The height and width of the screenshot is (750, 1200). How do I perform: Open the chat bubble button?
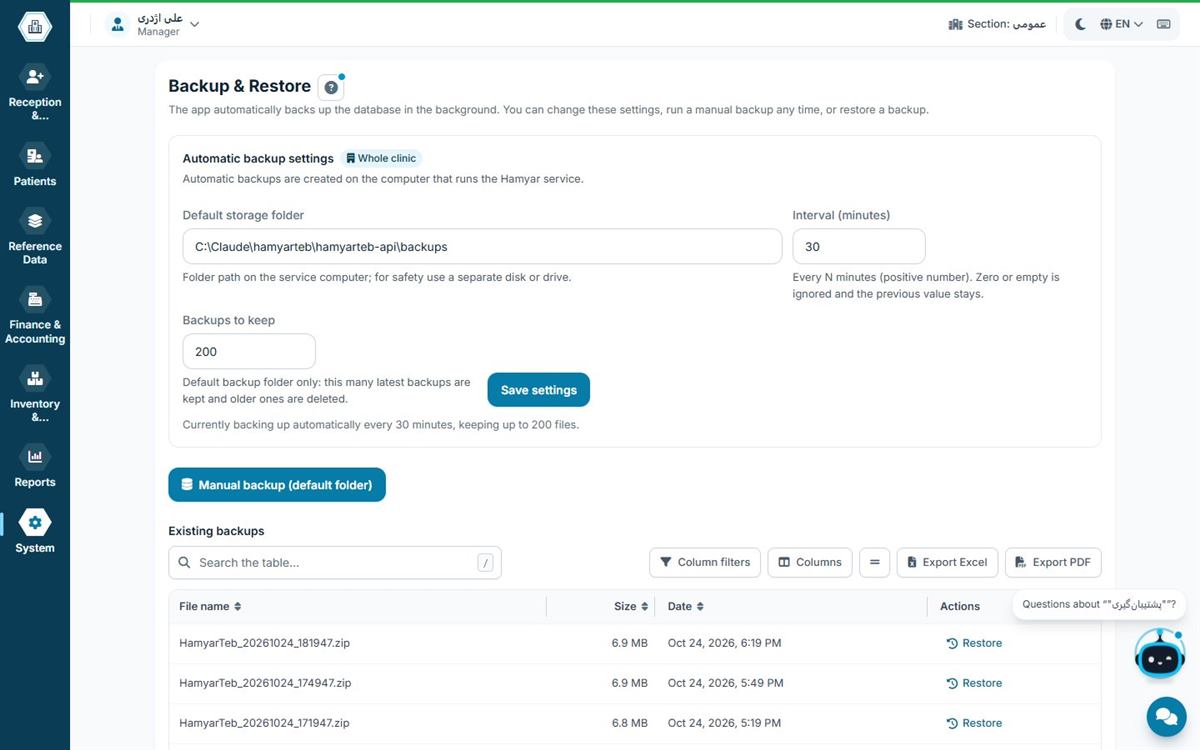(x=1166, y=716)
